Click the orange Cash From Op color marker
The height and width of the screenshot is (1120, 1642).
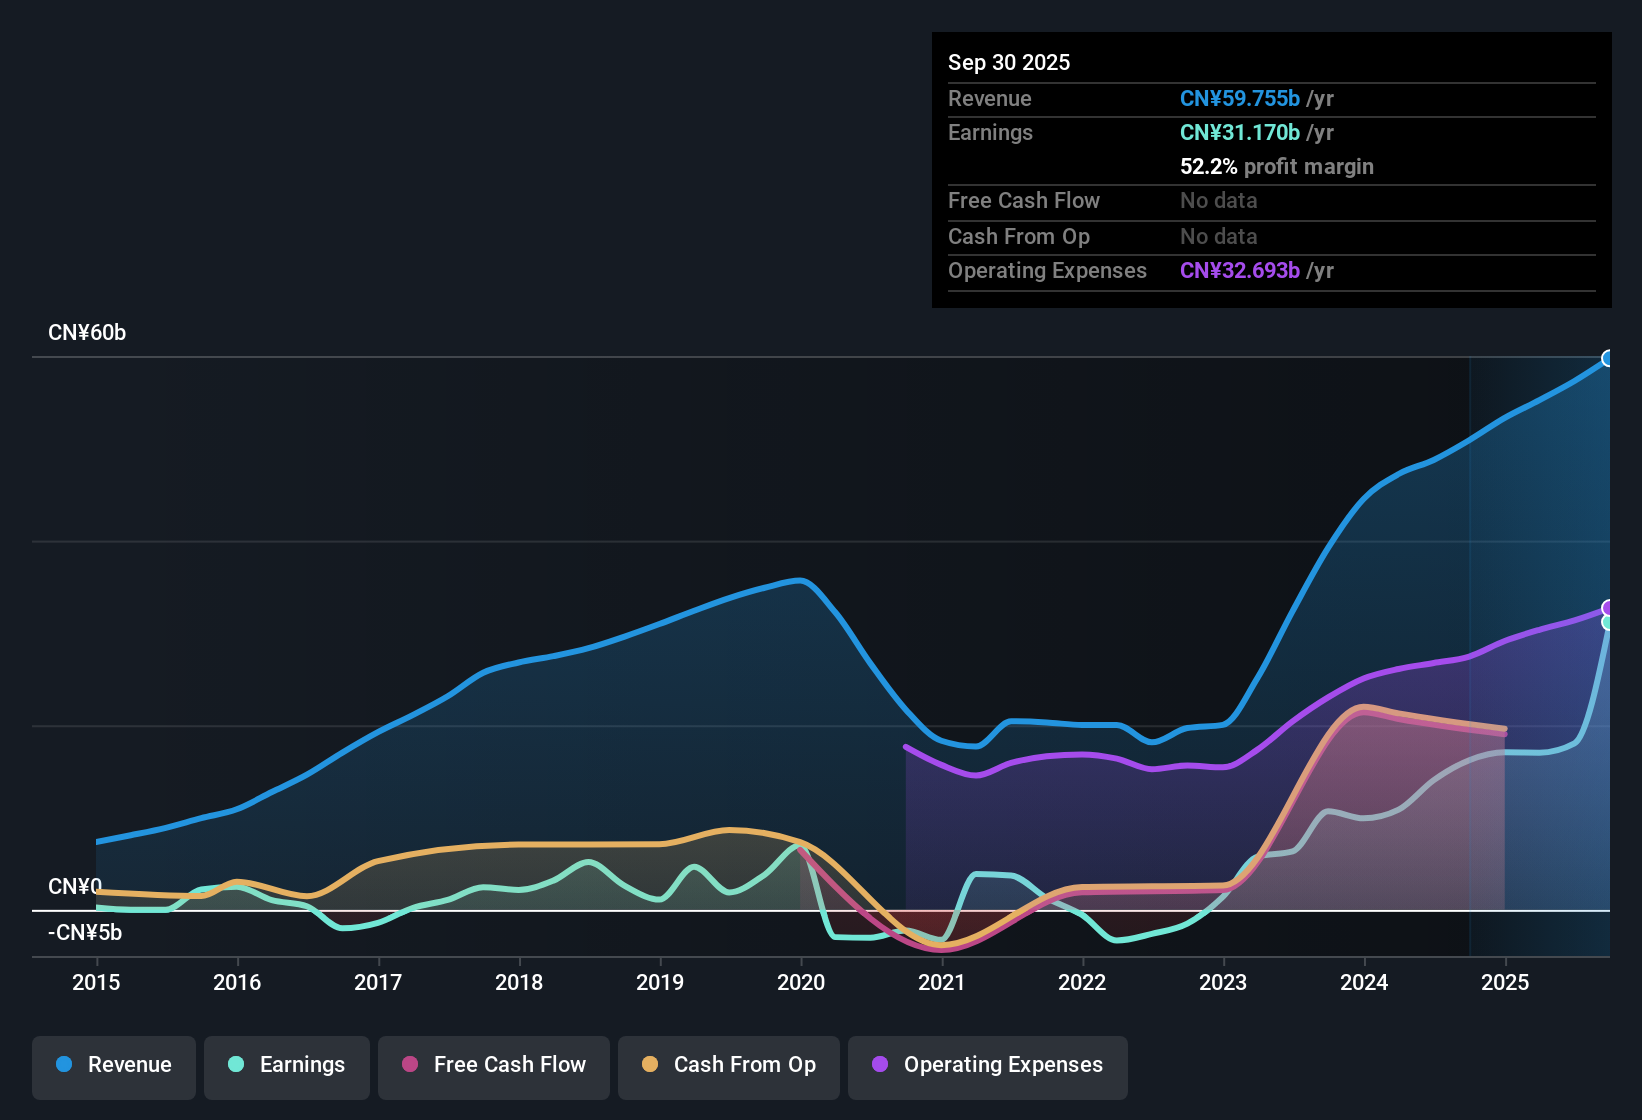651,1065
